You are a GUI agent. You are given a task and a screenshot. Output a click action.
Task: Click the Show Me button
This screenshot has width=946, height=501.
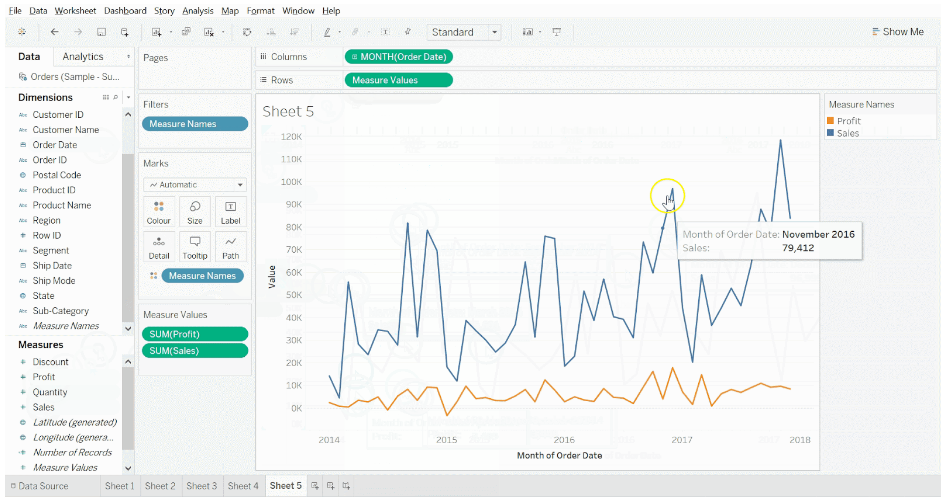pyautogui.click(x=897, y=32)
